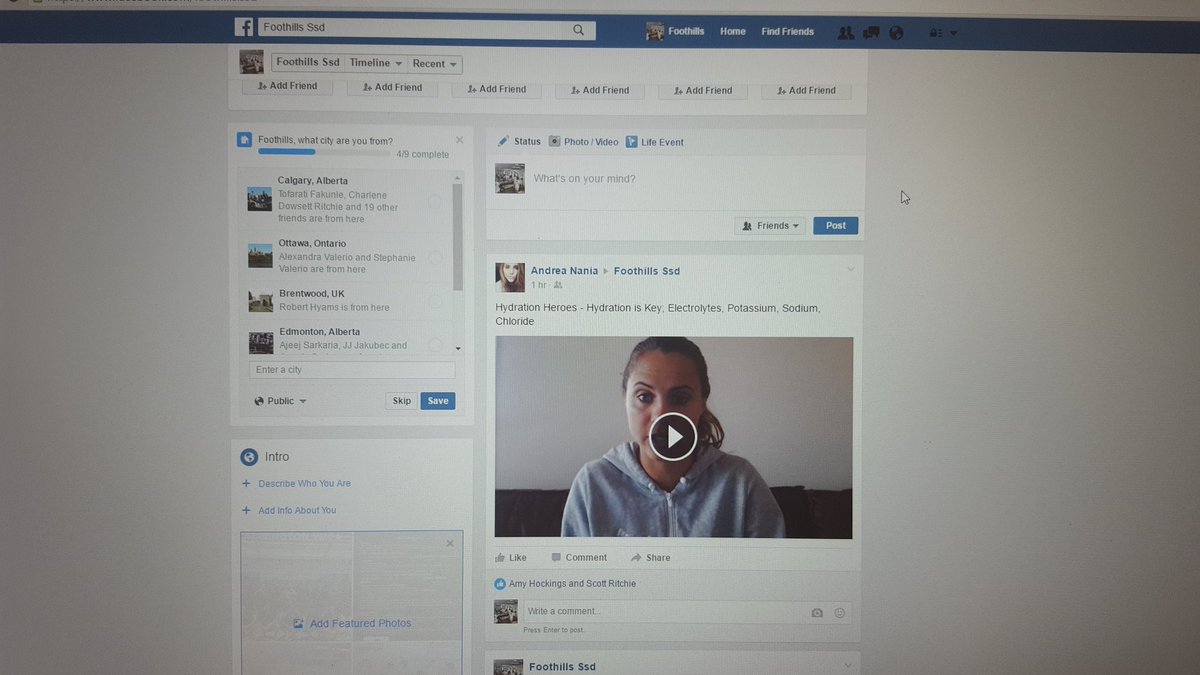
Task: Click the Save button for city
Action: pyautogui.click(x=438, y=401)
